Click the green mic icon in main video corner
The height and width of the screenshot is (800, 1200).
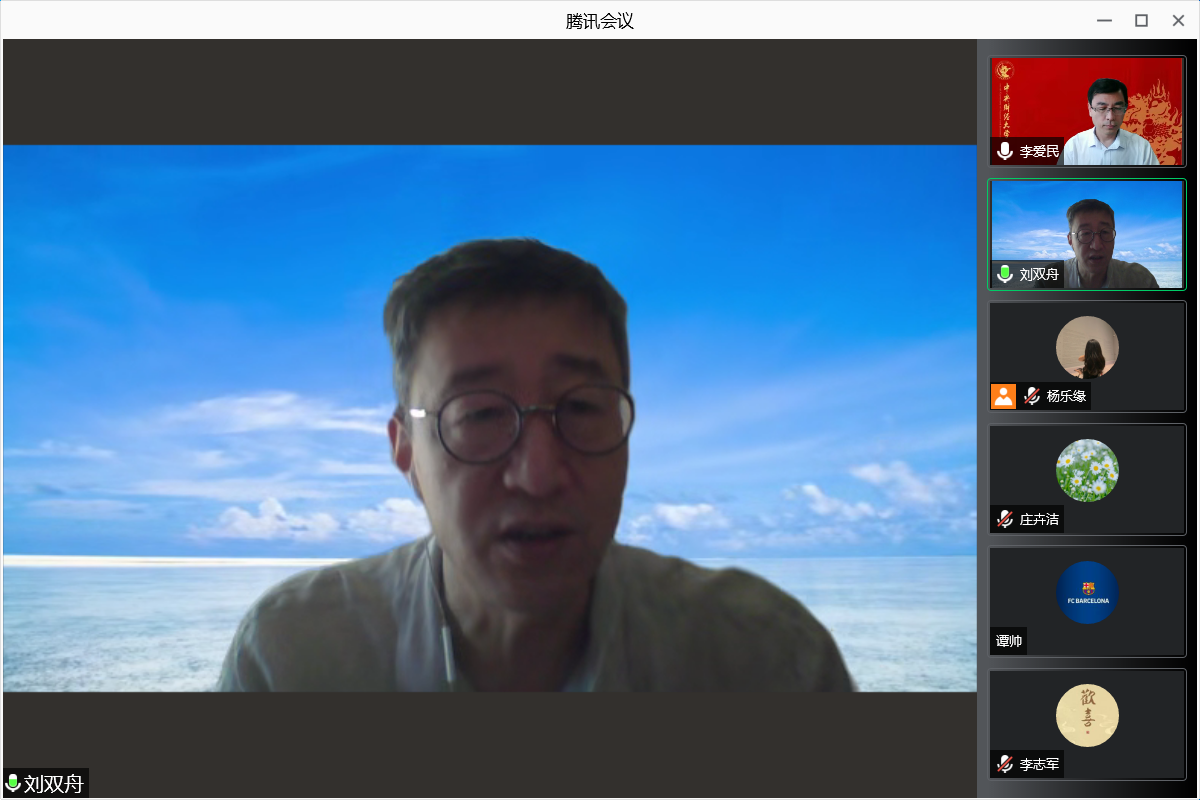coord(13,783)
